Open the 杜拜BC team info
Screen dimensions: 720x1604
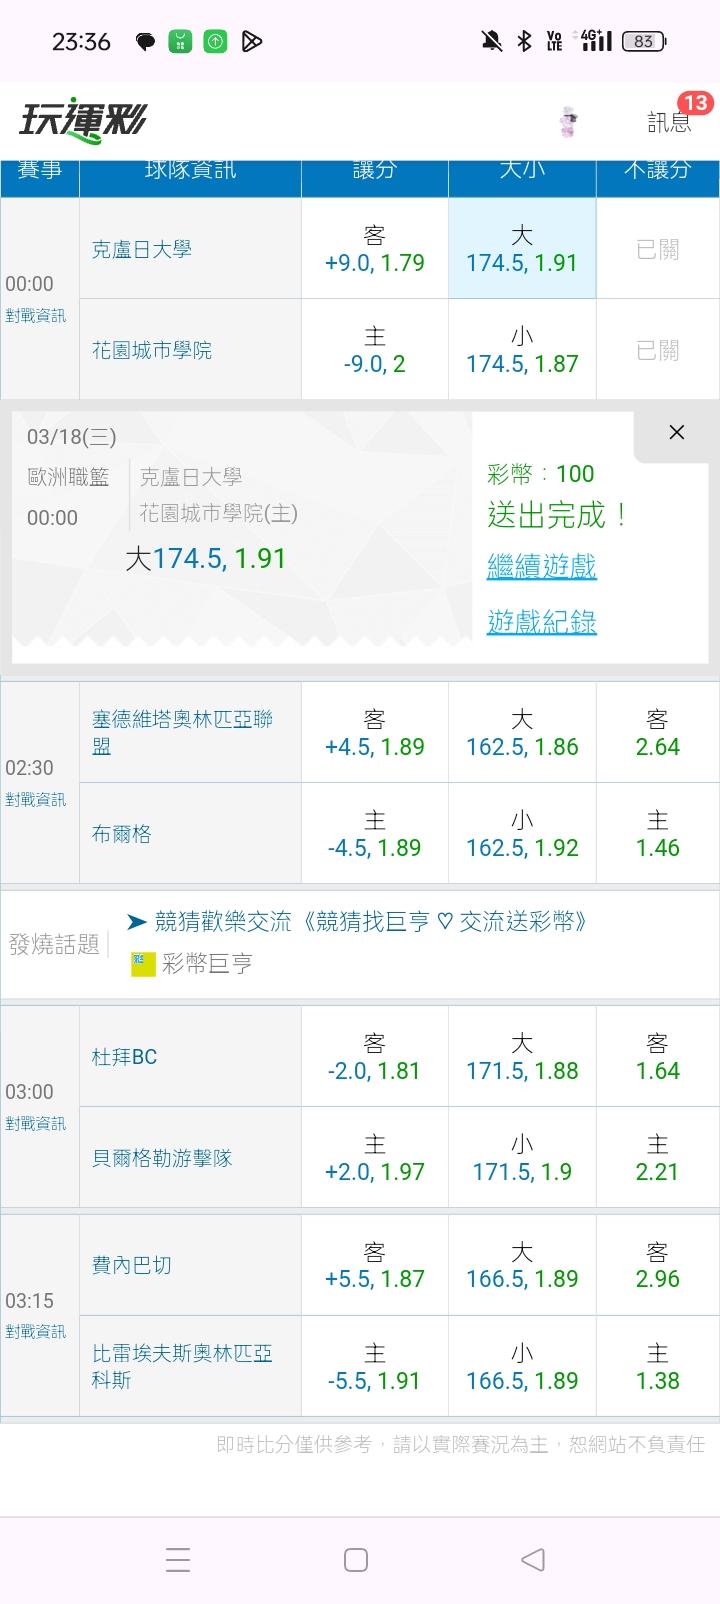click(x=125, y=1057)
